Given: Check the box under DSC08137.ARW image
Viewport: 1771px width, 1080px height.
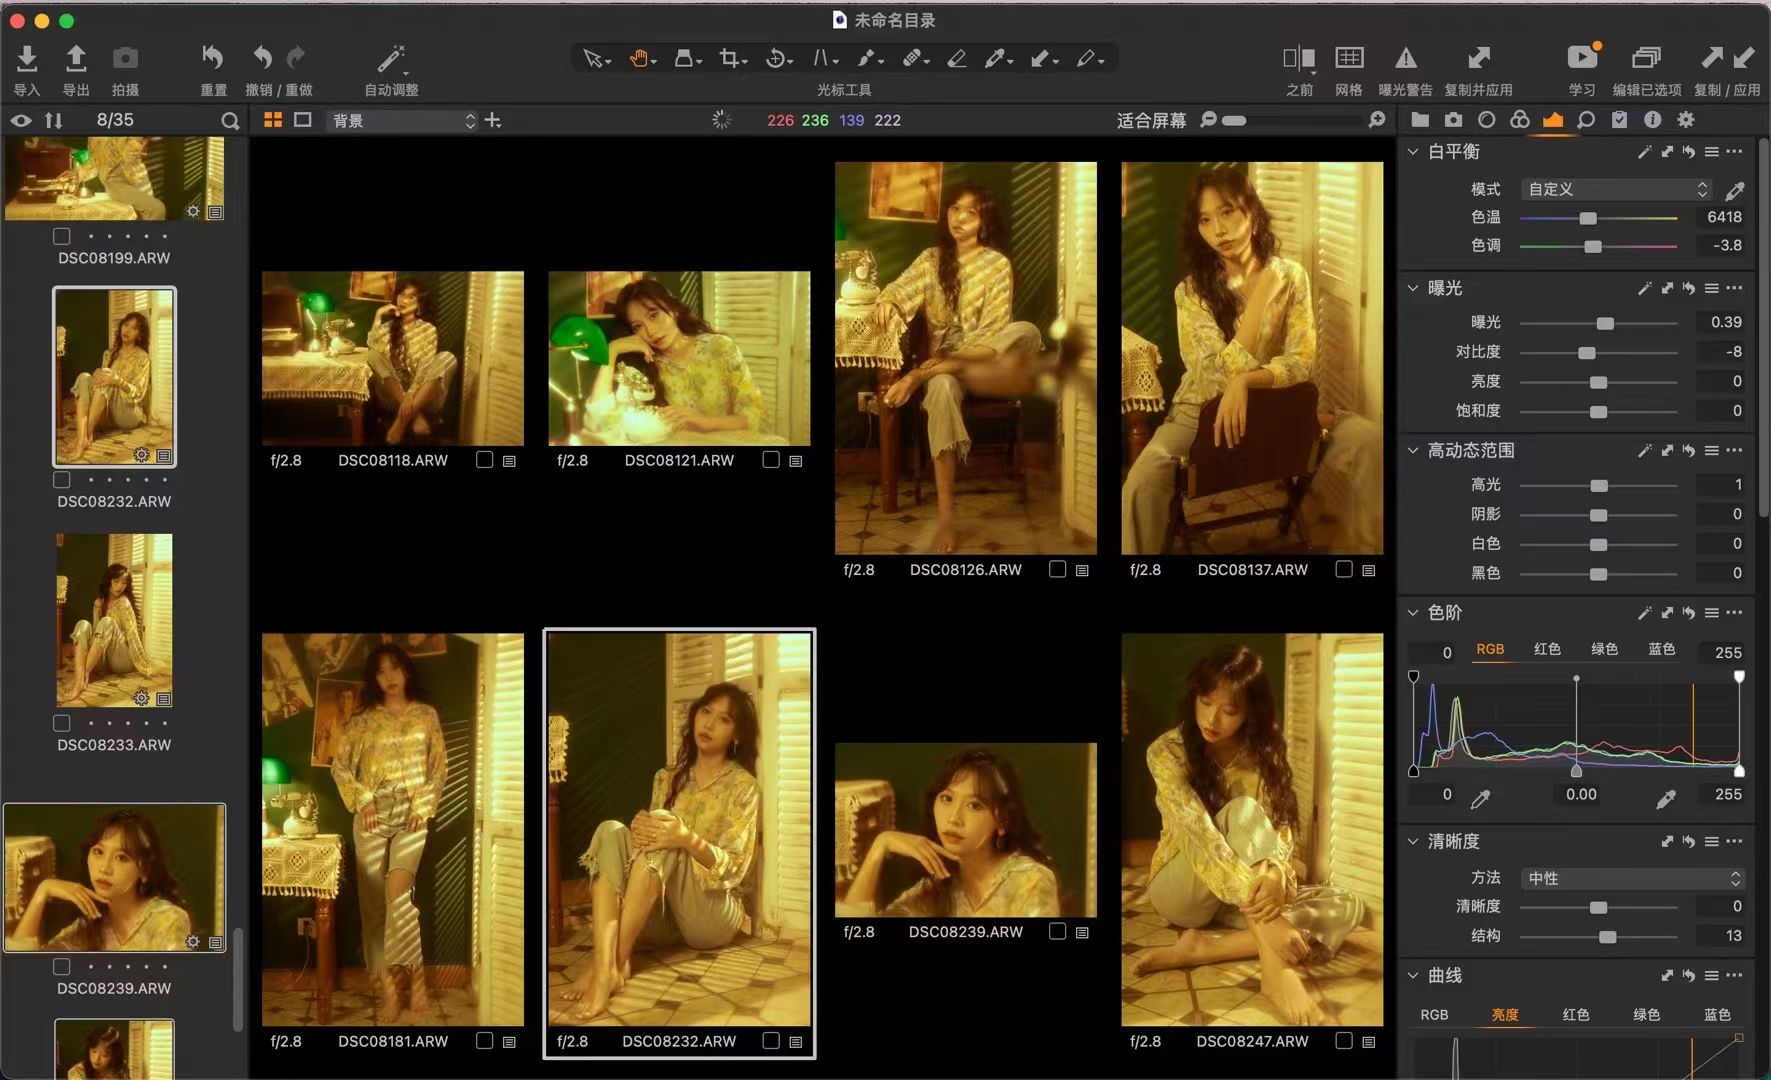Looking at the screenshot, I should 1344,569.
